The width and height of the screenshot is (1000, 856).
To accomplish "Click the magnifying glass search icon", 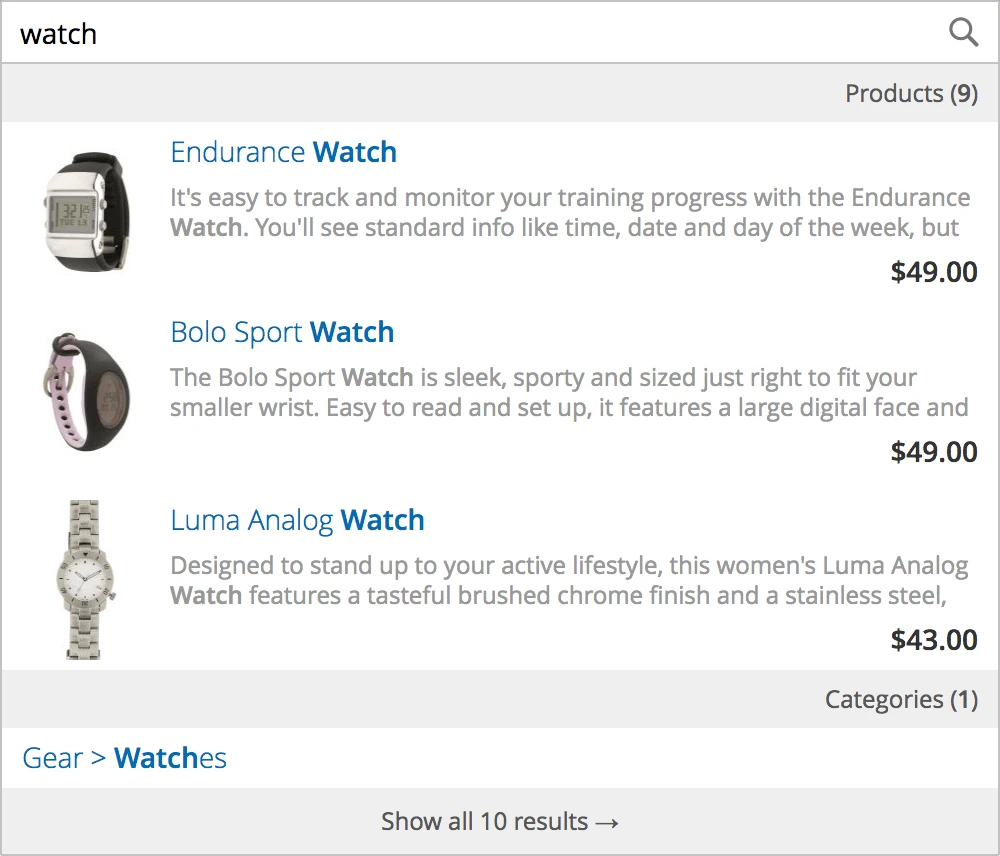I will (963, 33).
